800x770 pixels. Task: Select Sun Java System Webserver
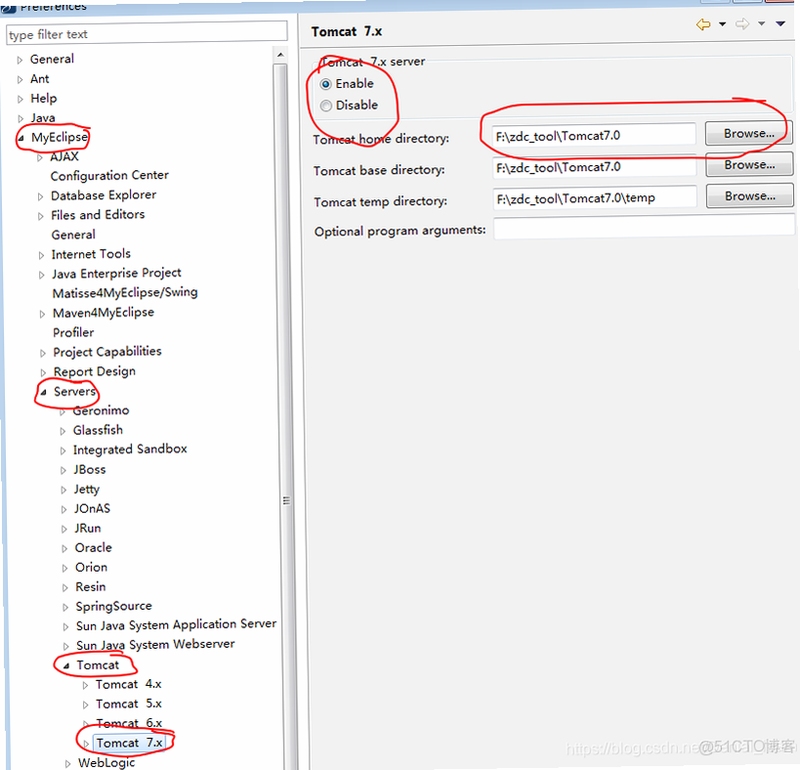(x=155, y=644)
